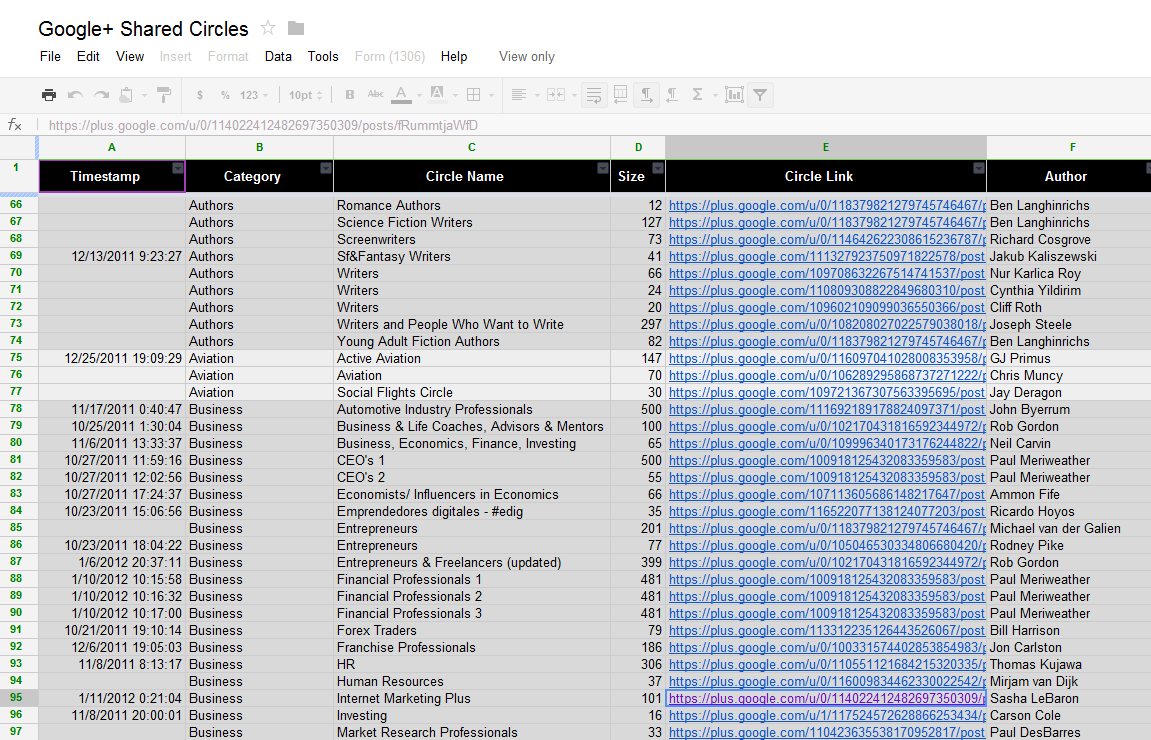1151x740 pixels.
Task: Open the Circle Name column filter dropdown
Action: [x=603, y=168]
